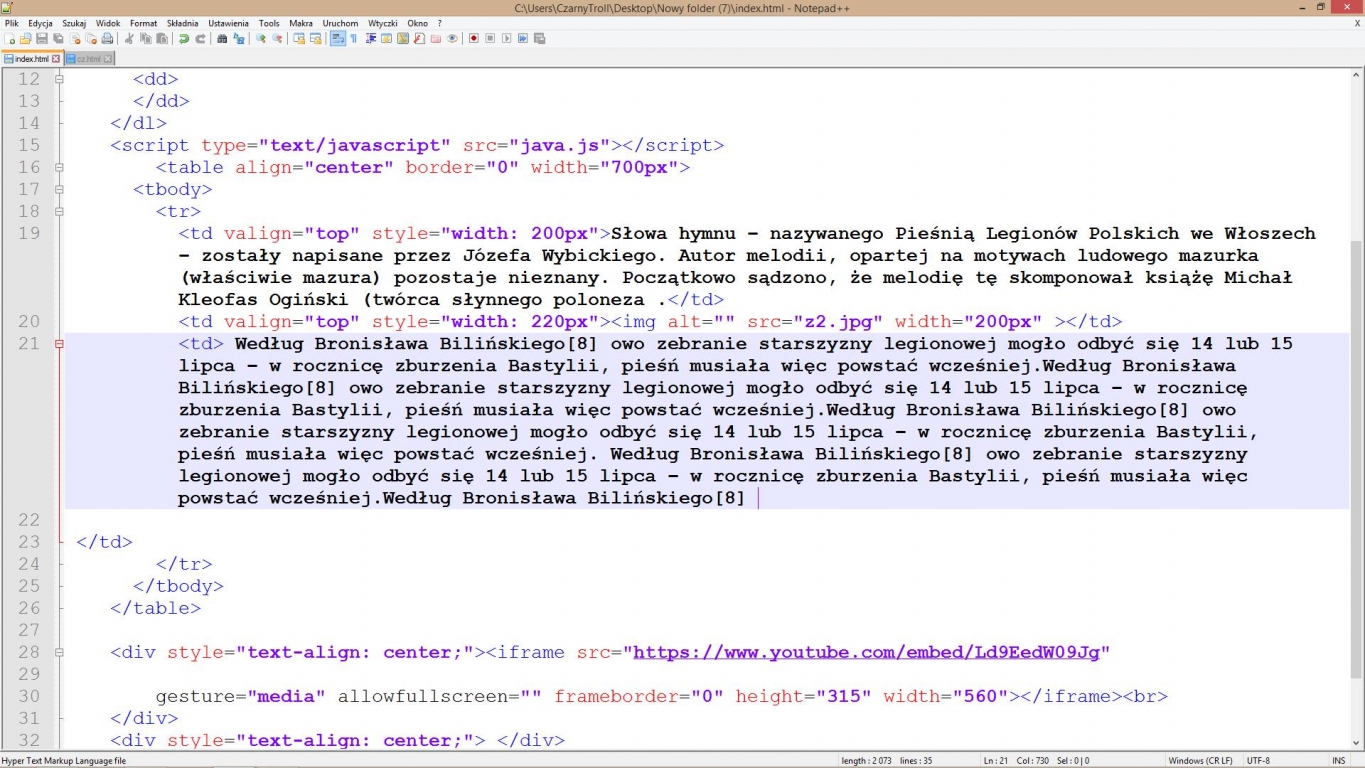Screen dimensions: 1365x768
Task: Toggle the Monitoring eye icon
Action: (x=452, y=39)
